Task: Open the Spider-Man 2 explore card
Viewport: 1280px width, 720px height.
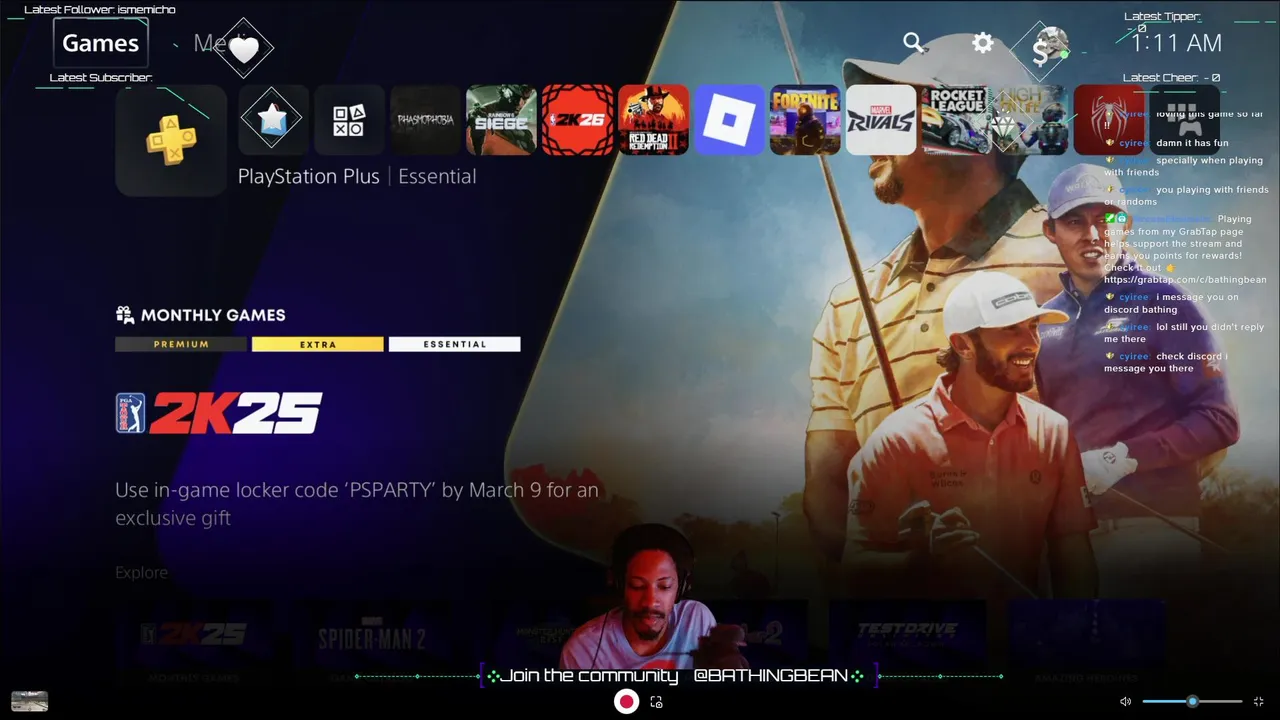Action: [372, 641]
